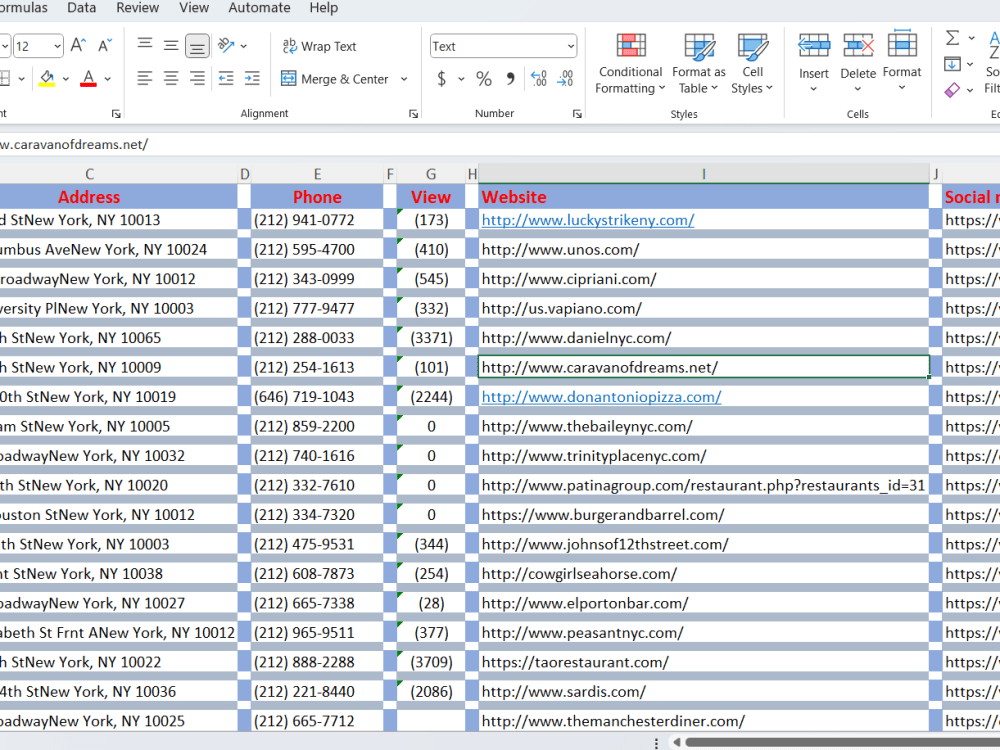Toggle Wrap Text
Screen dimensions: 1000x750
coord(319,46)
